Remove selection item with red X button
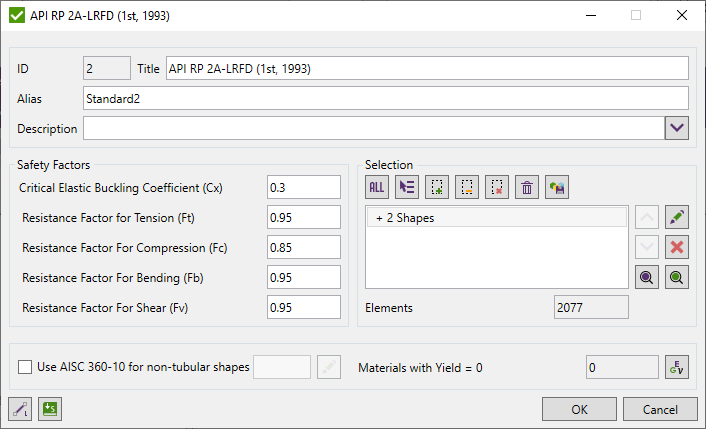The height and width of the screenshot is (429, 706). coord(678,247)
